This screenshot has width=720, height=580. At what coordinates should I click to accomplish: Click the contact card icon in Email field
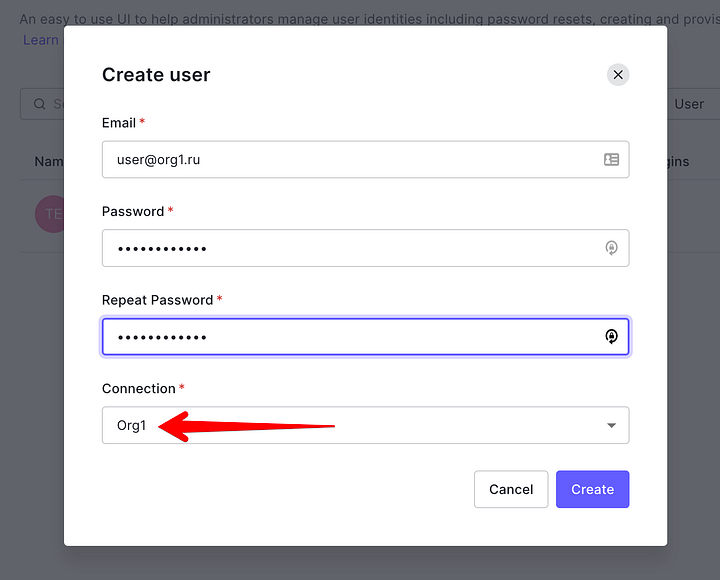point(611,159)
